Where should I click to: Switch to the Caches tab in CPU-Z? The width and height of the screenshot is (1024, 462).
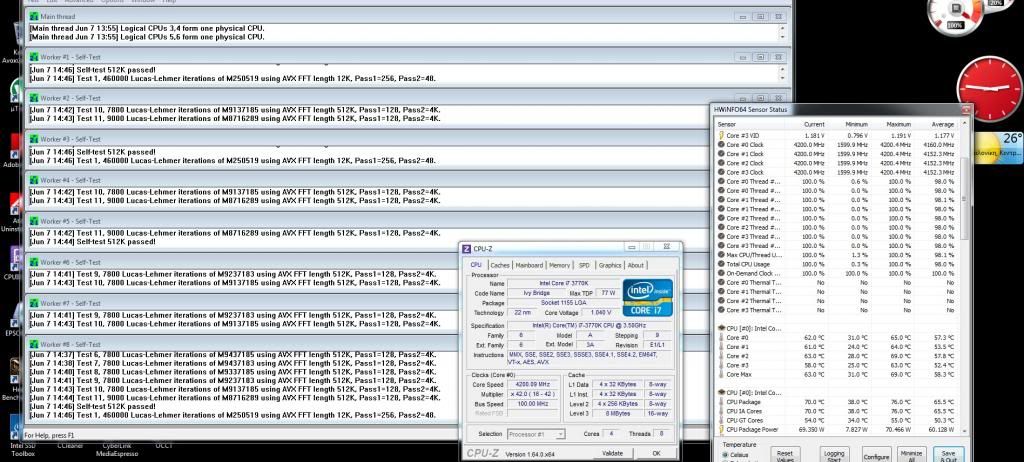coord(500,265)
